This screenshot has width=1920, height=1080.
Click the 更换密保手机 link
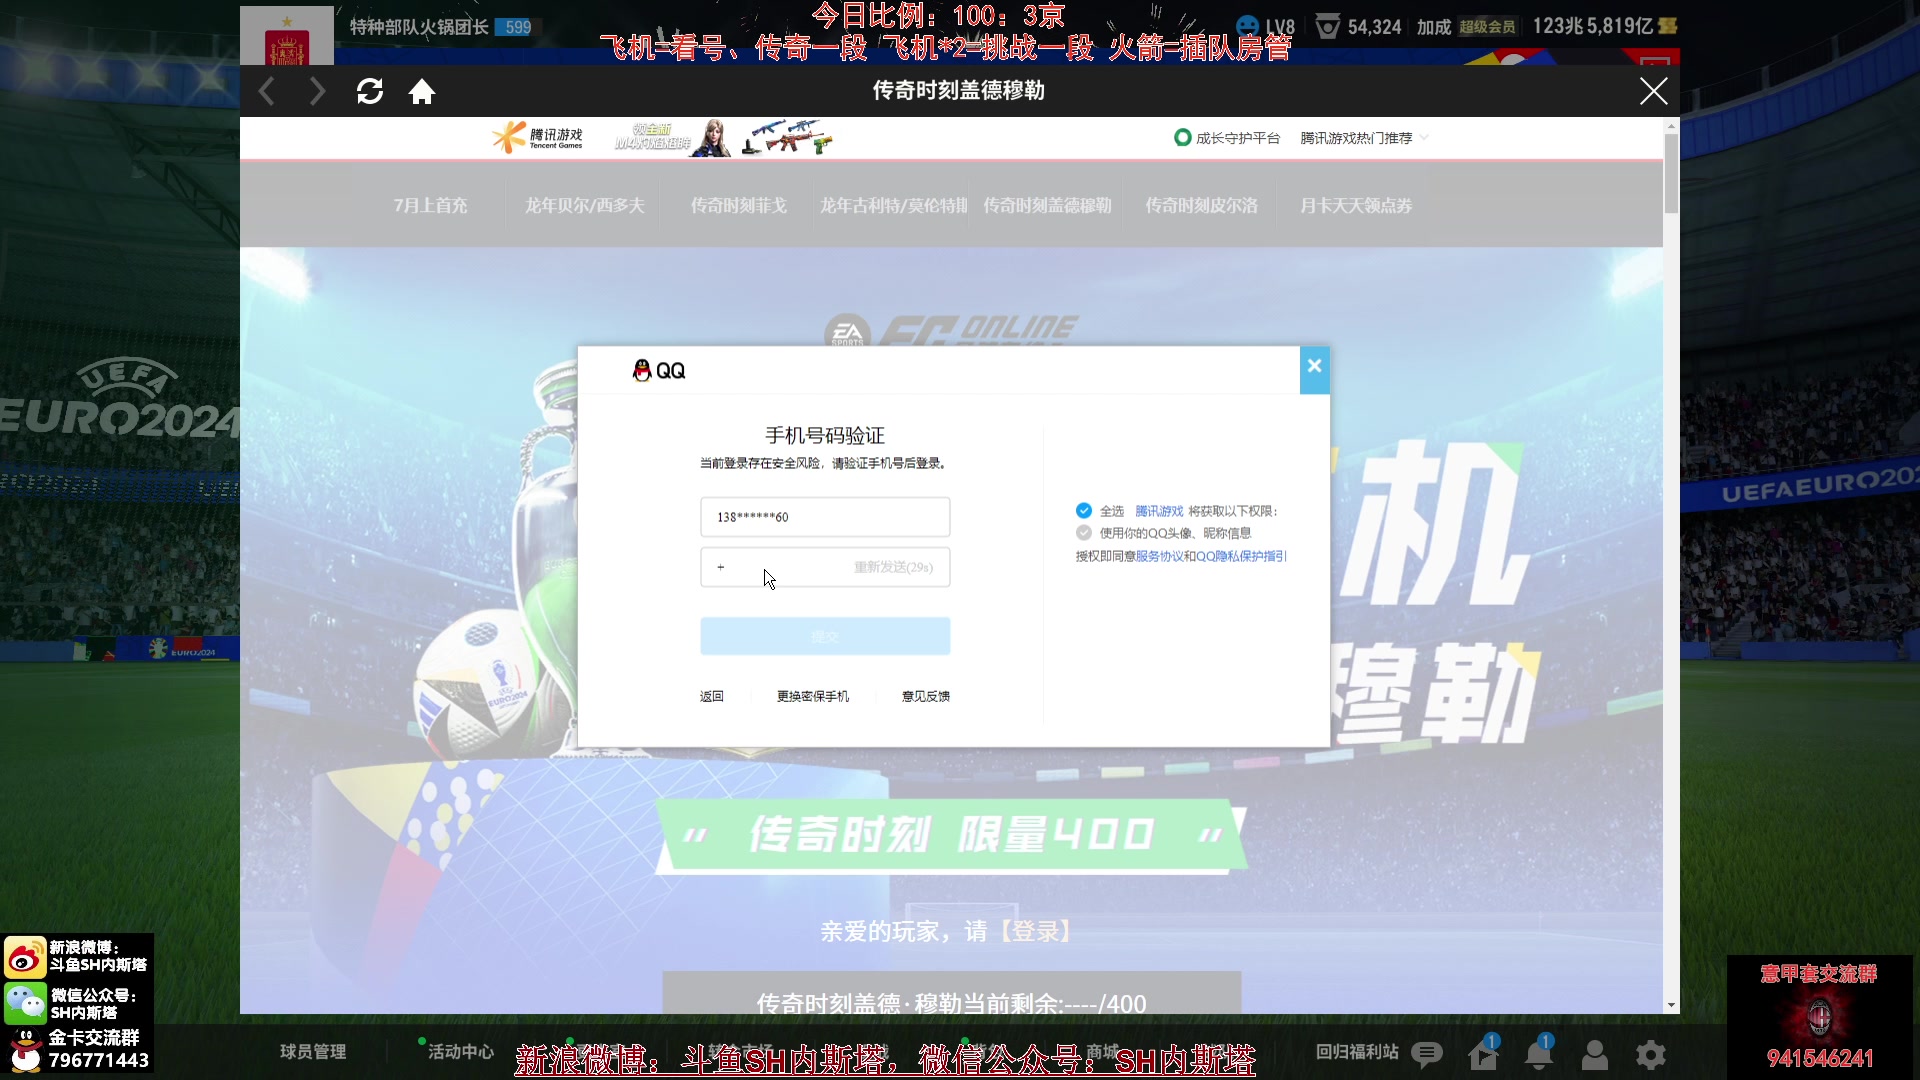click(813, 696)
